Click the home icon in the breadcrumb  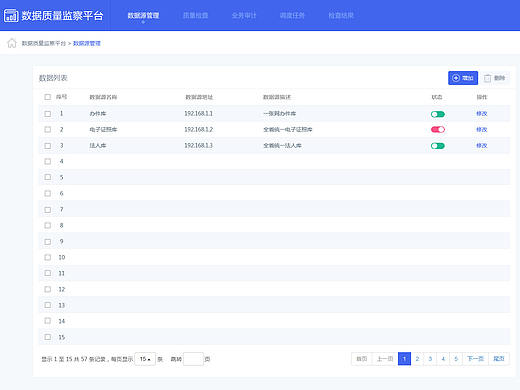(12, 43)
